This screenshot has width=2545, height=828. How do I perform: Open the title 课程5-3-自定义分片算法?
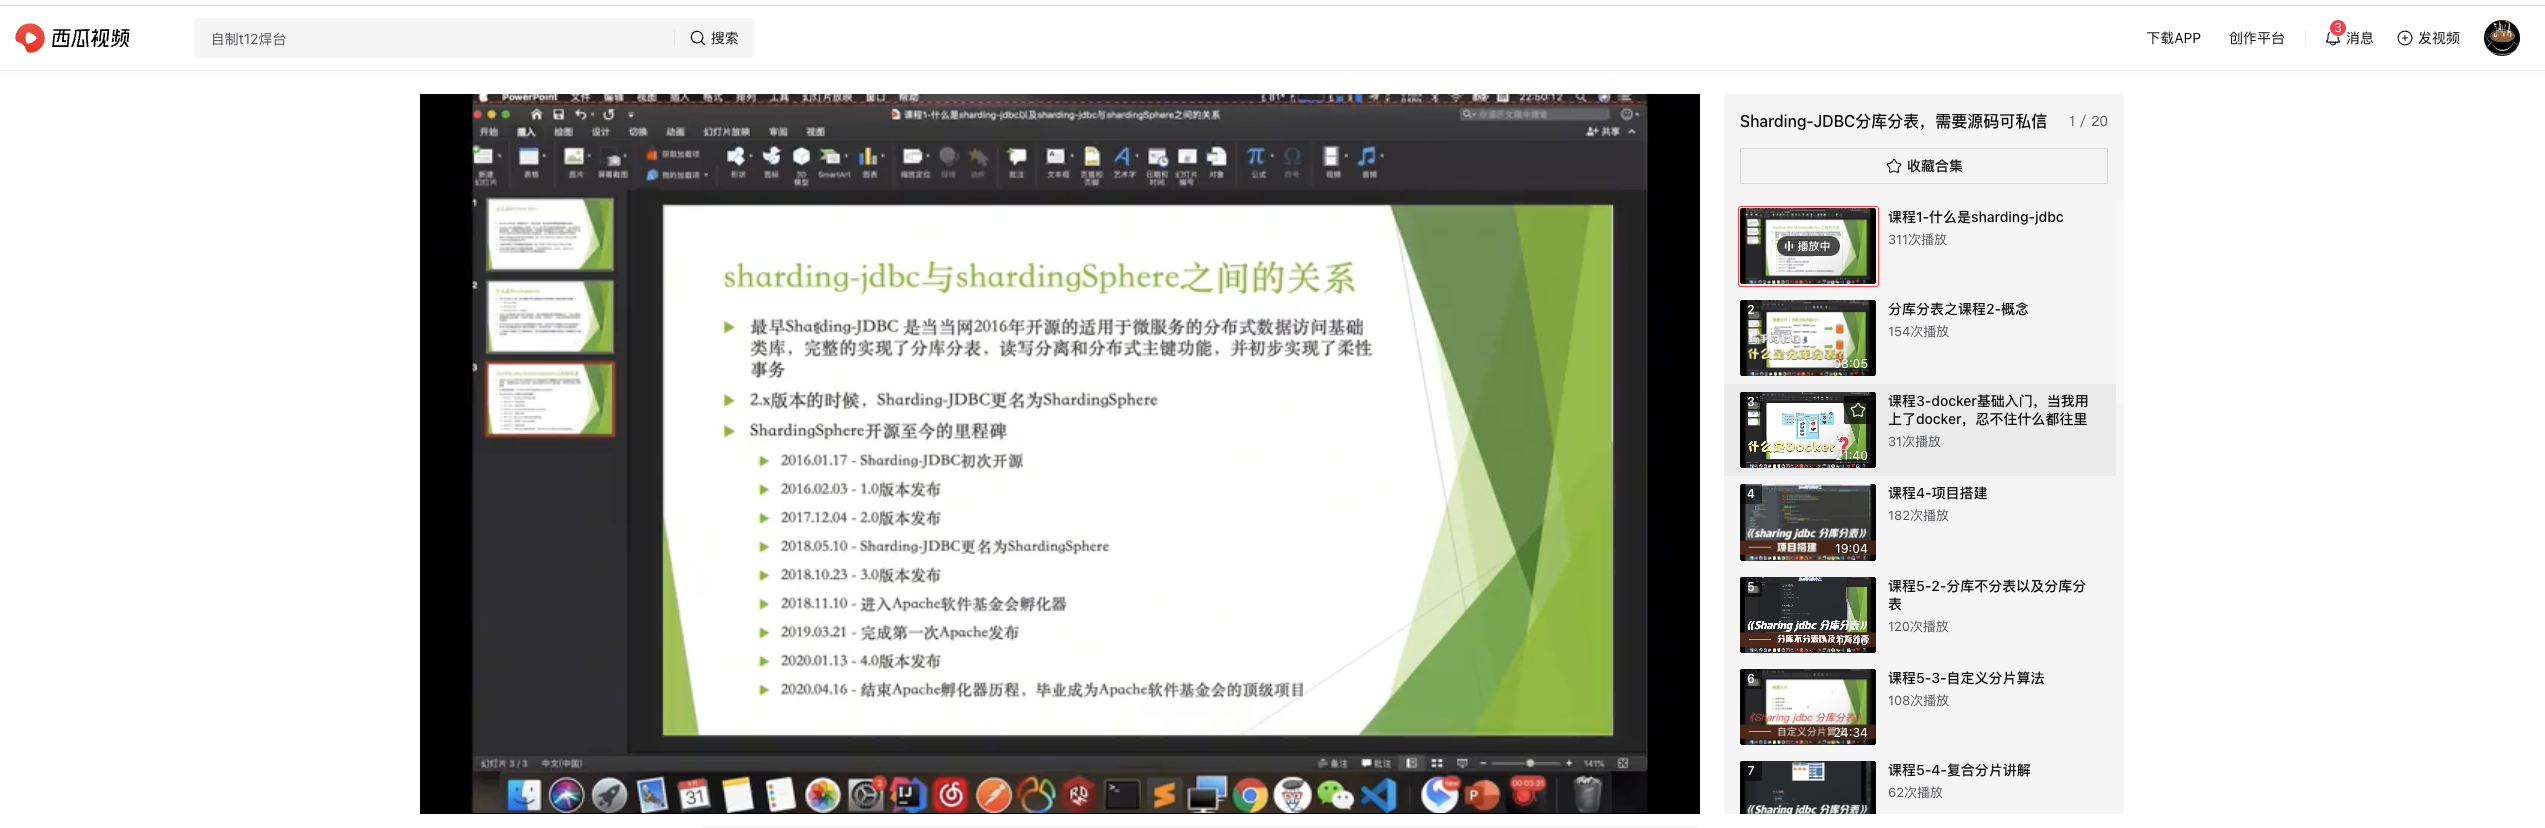(x=1966, y=678)
